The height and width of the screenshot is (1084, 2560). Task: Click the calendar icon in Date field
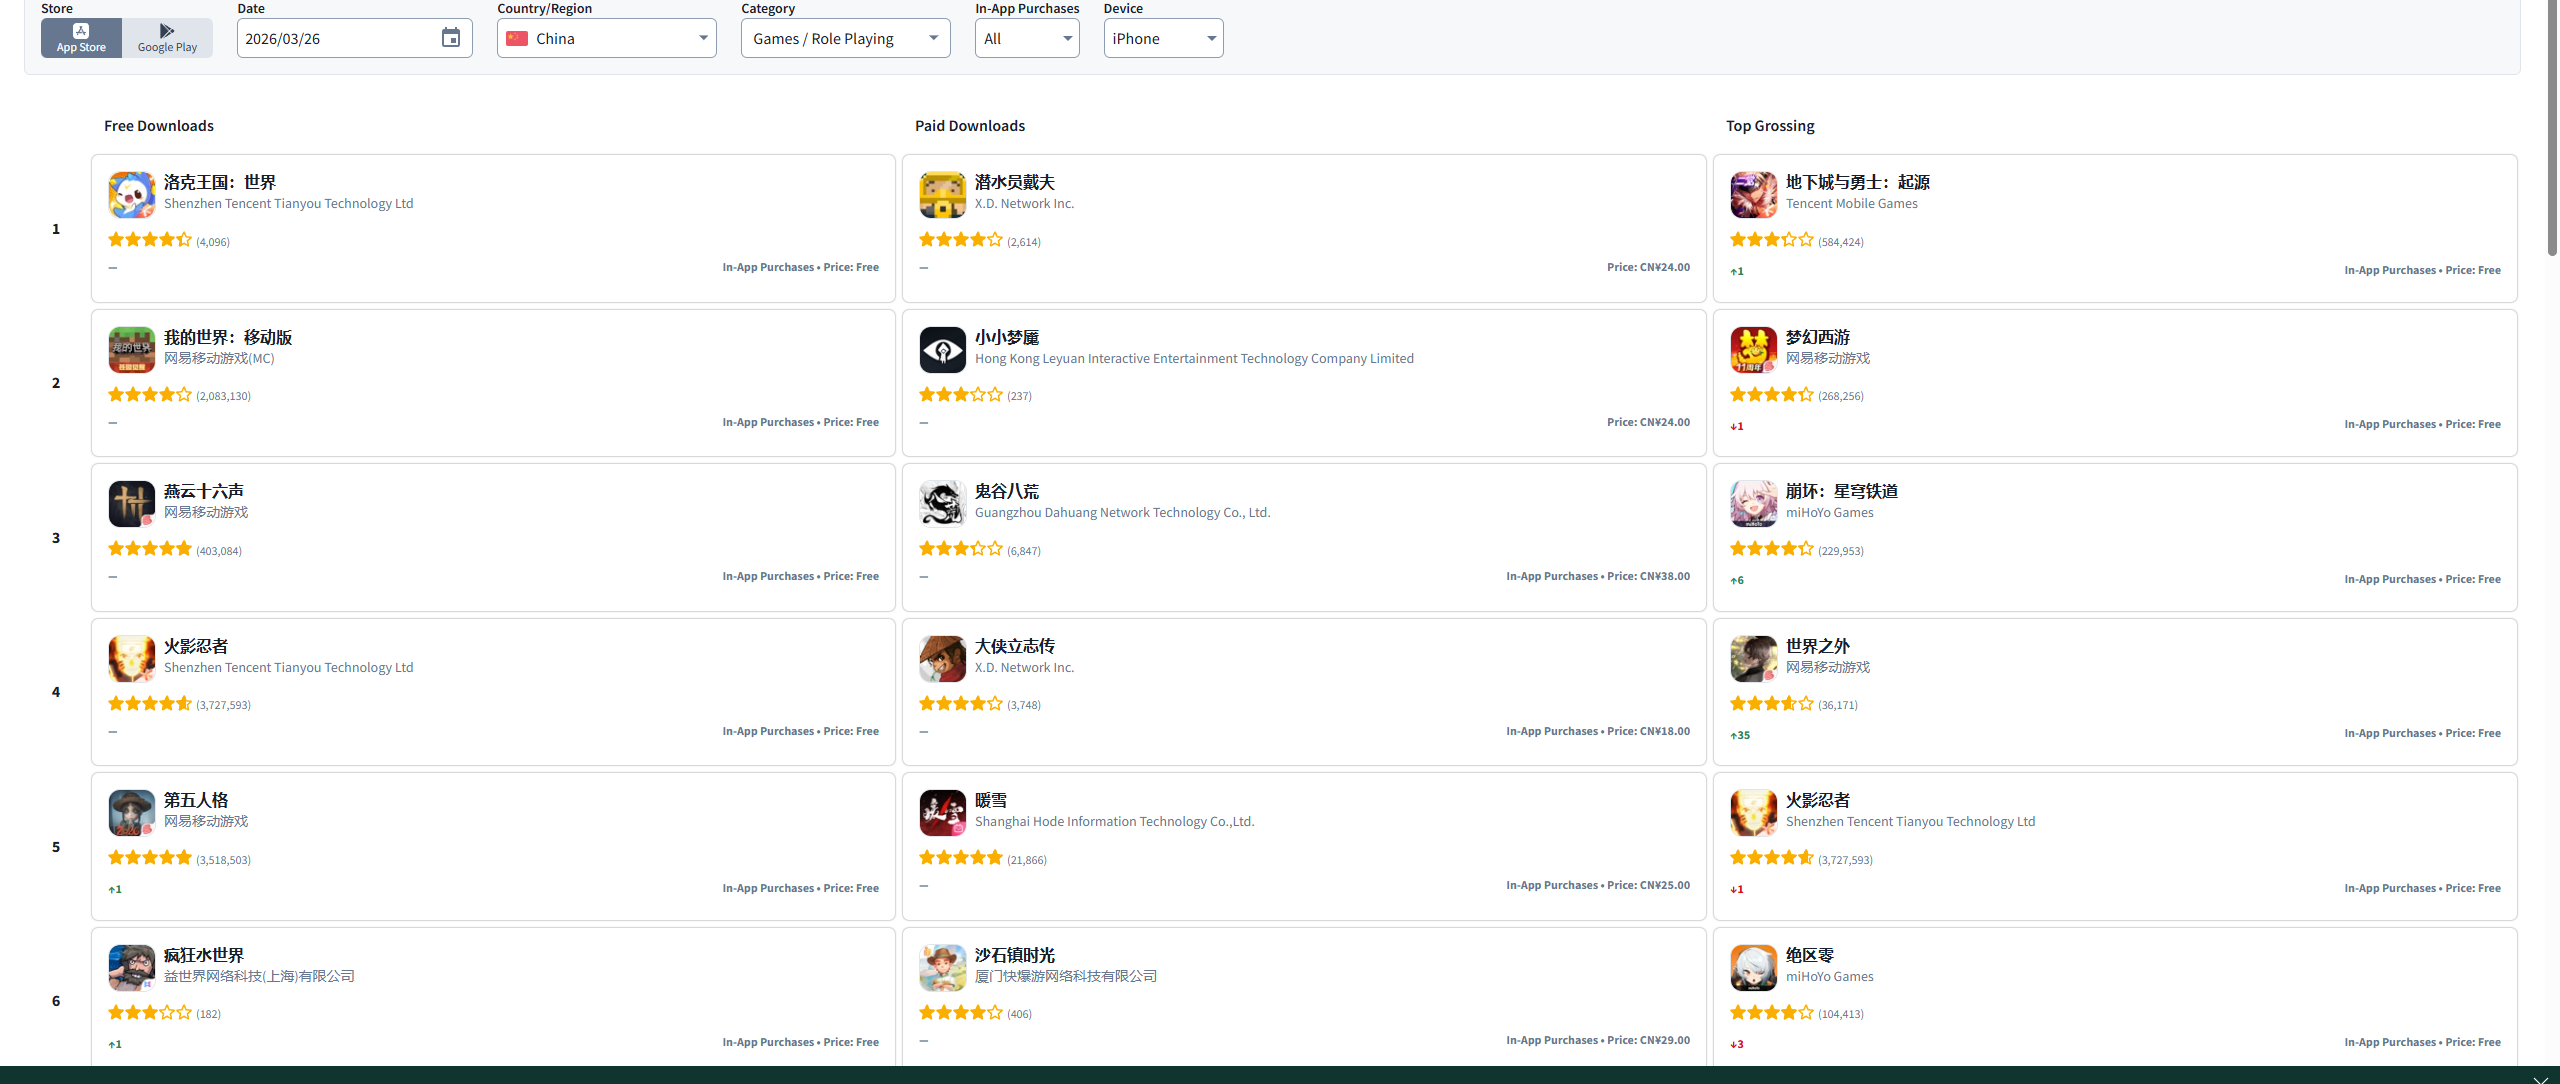451,38
